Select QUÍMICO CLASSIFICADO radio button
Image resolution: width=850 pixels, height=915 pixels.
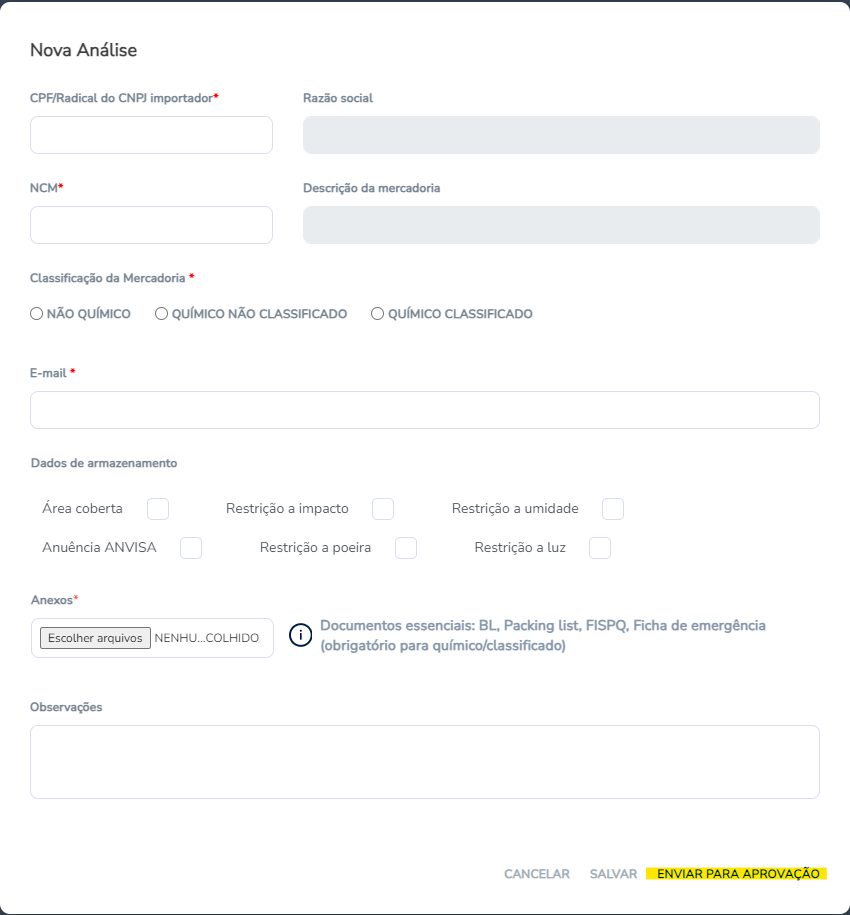[377, 314]
